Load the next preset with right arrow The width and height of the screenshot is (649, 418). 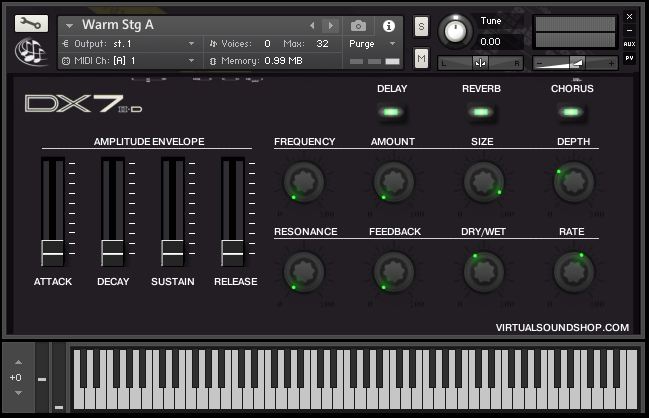pos(333,25)
